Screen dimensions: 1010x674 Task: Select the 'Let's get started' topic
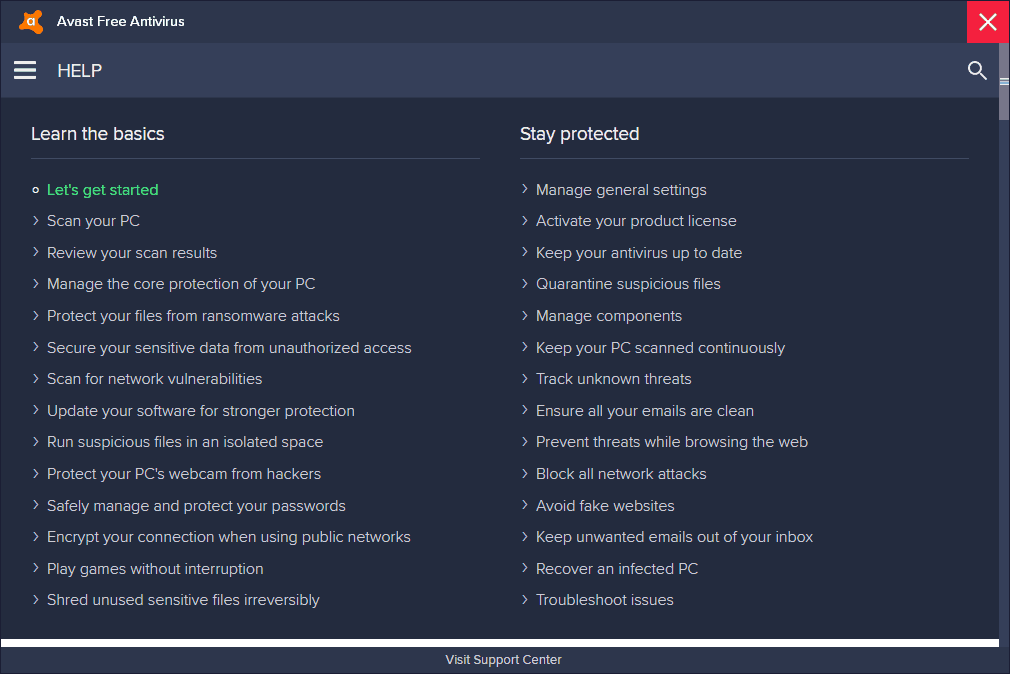point(102,189)
